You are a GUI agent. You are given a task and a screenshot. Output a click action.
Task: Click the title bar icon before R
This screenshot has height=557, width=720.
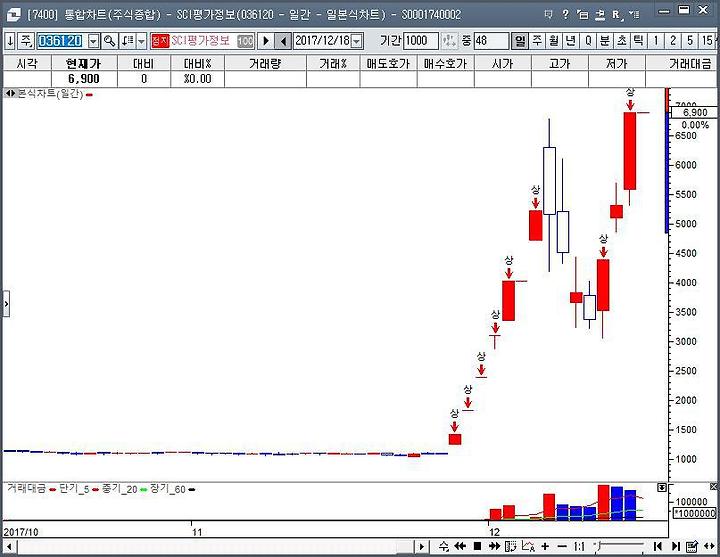coord(600,15)
